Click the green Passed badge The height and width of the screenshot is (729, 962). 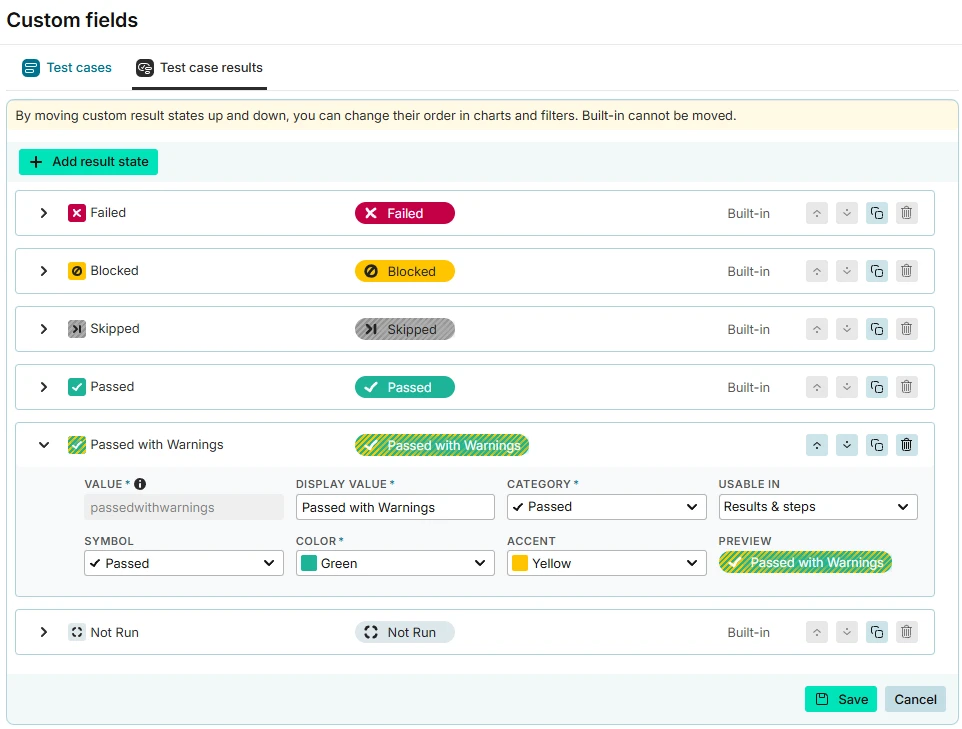tap(404, 387)
